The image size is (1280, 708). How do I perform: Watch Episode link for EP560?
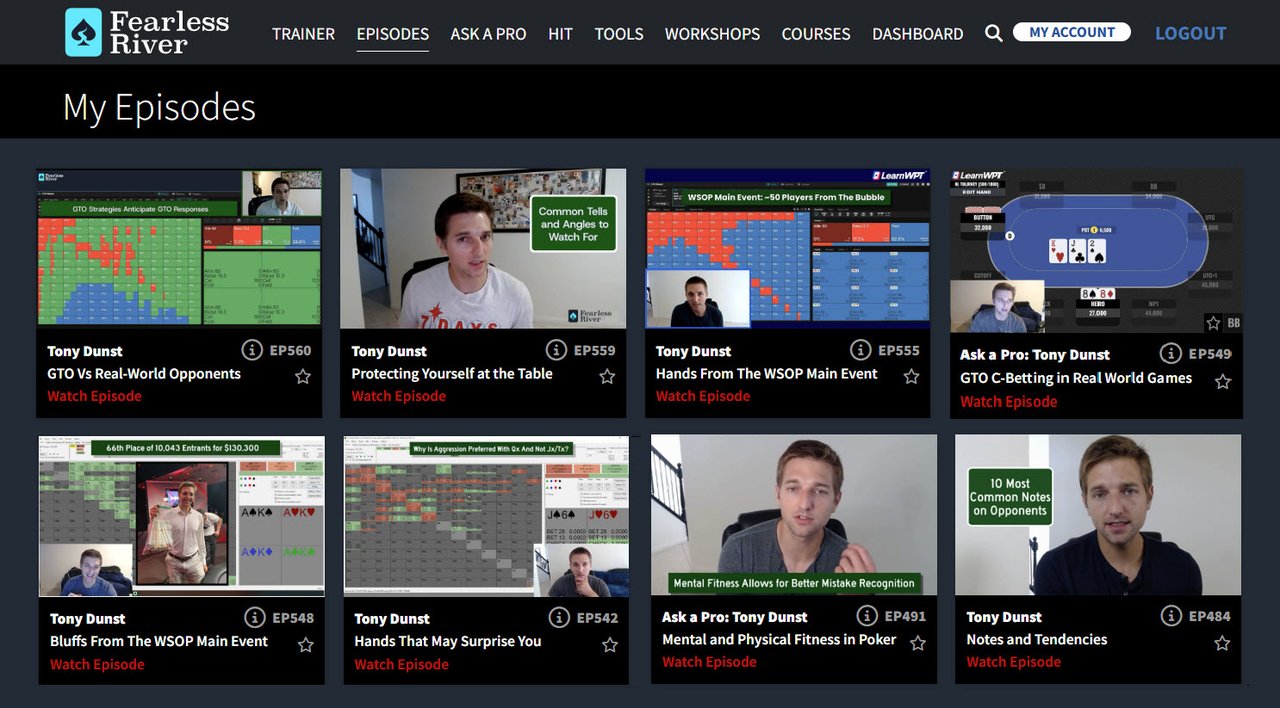tap(94, 396)
